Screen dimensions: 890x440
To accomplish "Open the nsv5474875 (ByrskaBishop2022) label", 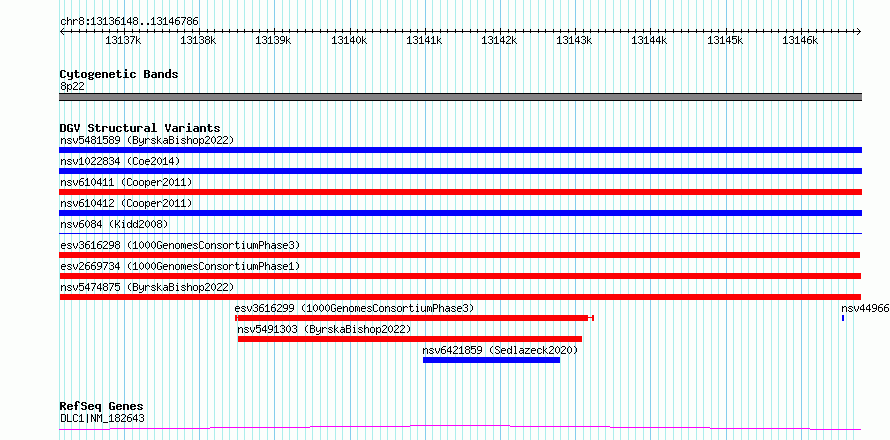I will [x=147, y=287].
